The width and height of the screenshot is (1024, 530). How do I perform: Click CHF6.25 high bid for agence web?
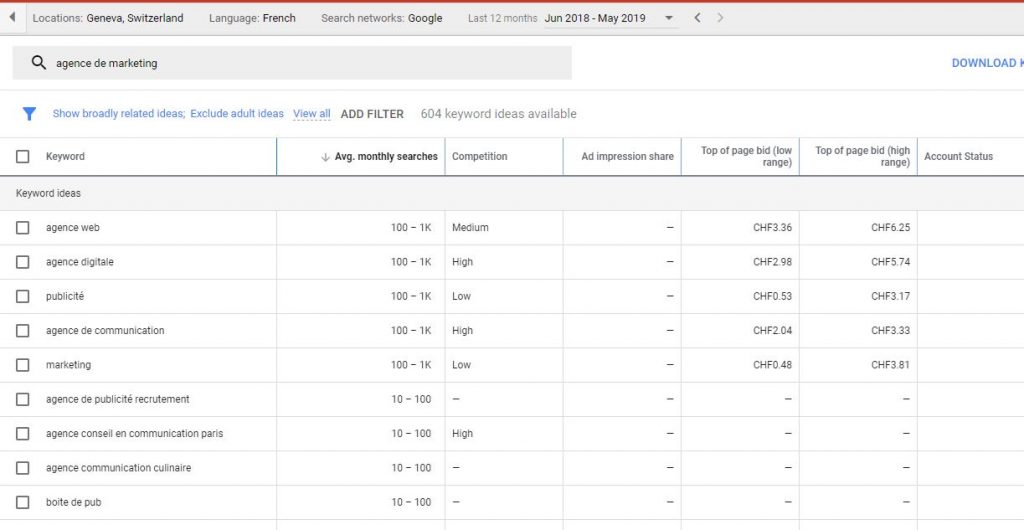click(x=890, y=228)
